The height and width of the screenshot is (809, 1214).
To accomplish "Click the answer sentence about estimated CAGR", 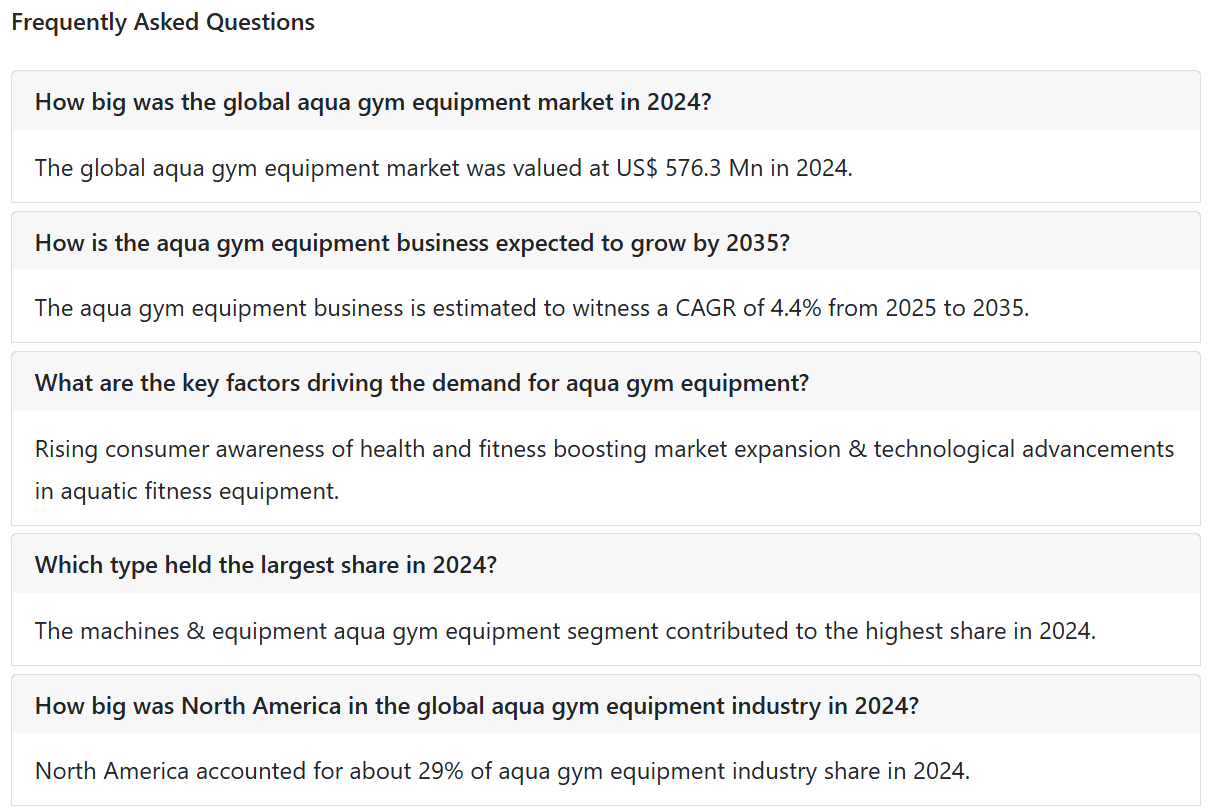I will tap(532, 307).
